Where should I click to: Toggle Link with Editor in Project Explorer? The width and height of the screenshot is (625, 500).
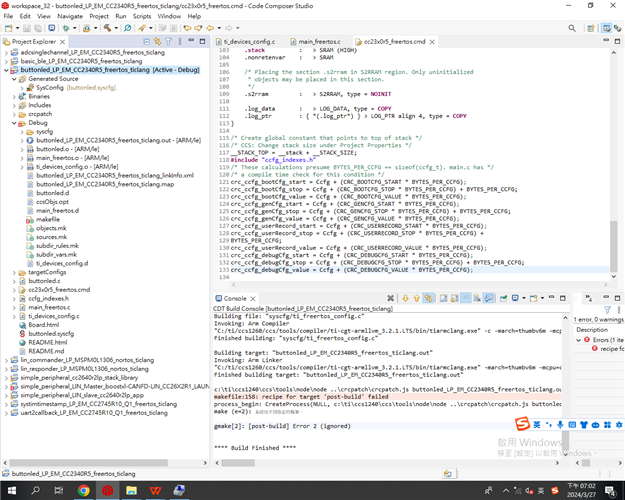[x=157, y=41]
